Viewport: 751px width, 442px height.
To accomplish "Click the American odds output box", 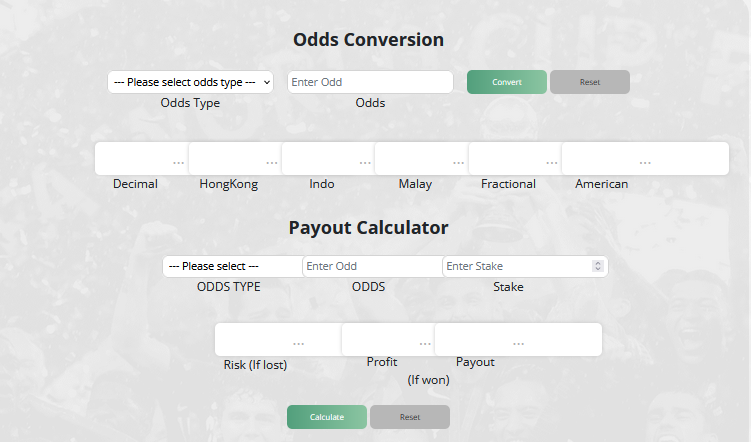I will pyautogui.click(x=645, y=159).
